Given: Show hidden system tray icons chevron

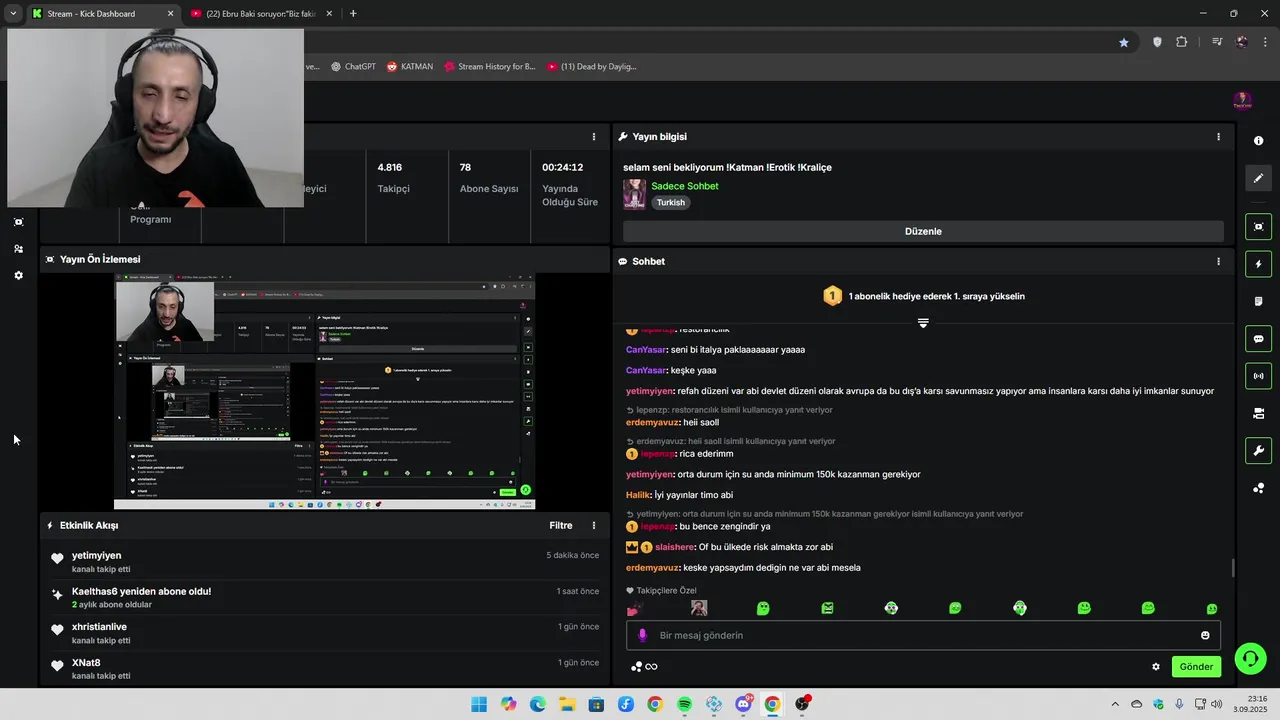Looking at the screenshot, I should pos(1115,704).
